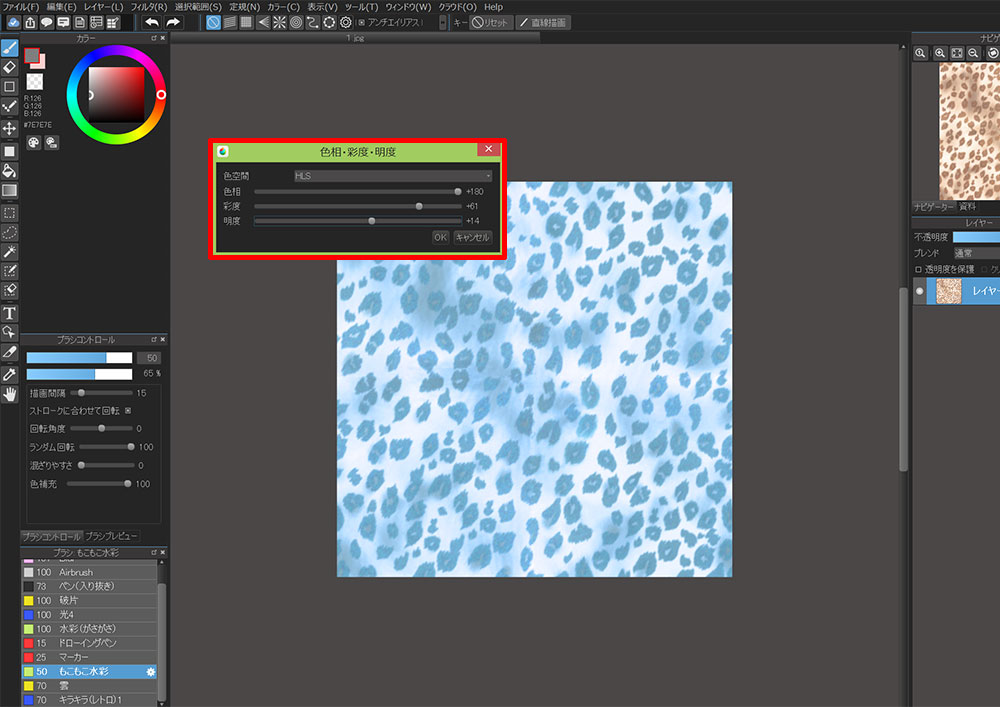Open the フィルタ(R) menu
The height and width of the screenshot is (707, 1000).
coord(148,7)
